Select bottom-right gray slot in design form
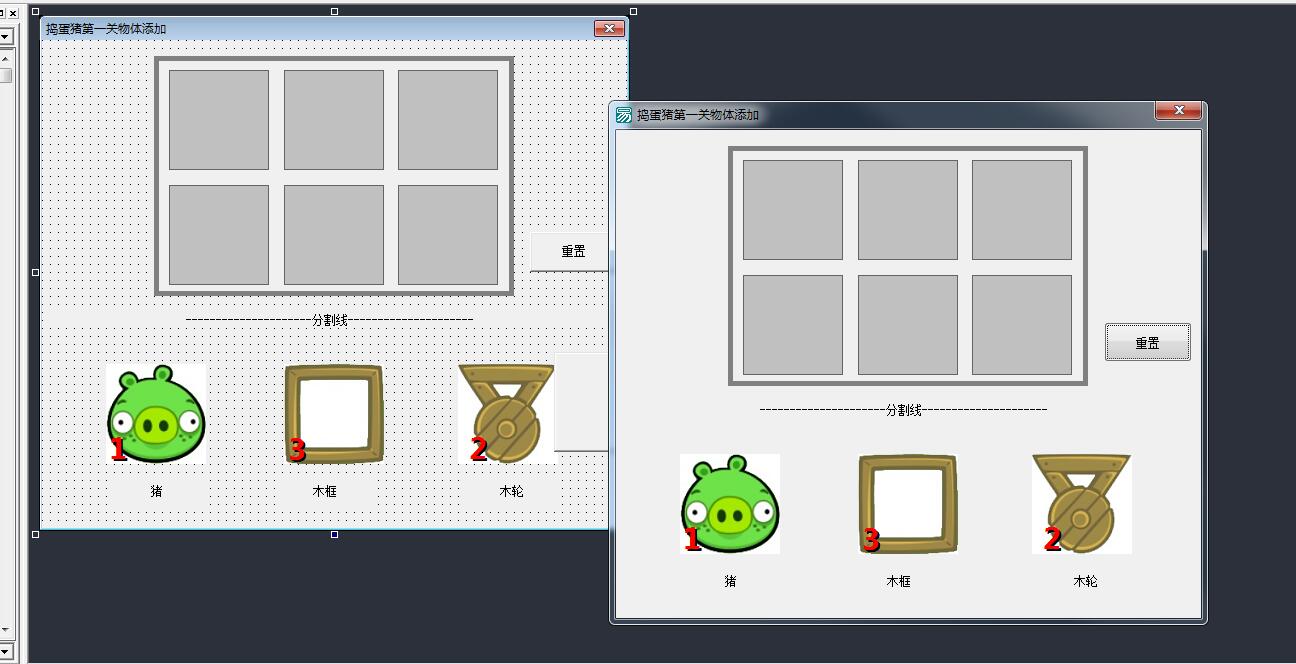Viewport: 1296px width, 664px height. [x=448, y=235]
